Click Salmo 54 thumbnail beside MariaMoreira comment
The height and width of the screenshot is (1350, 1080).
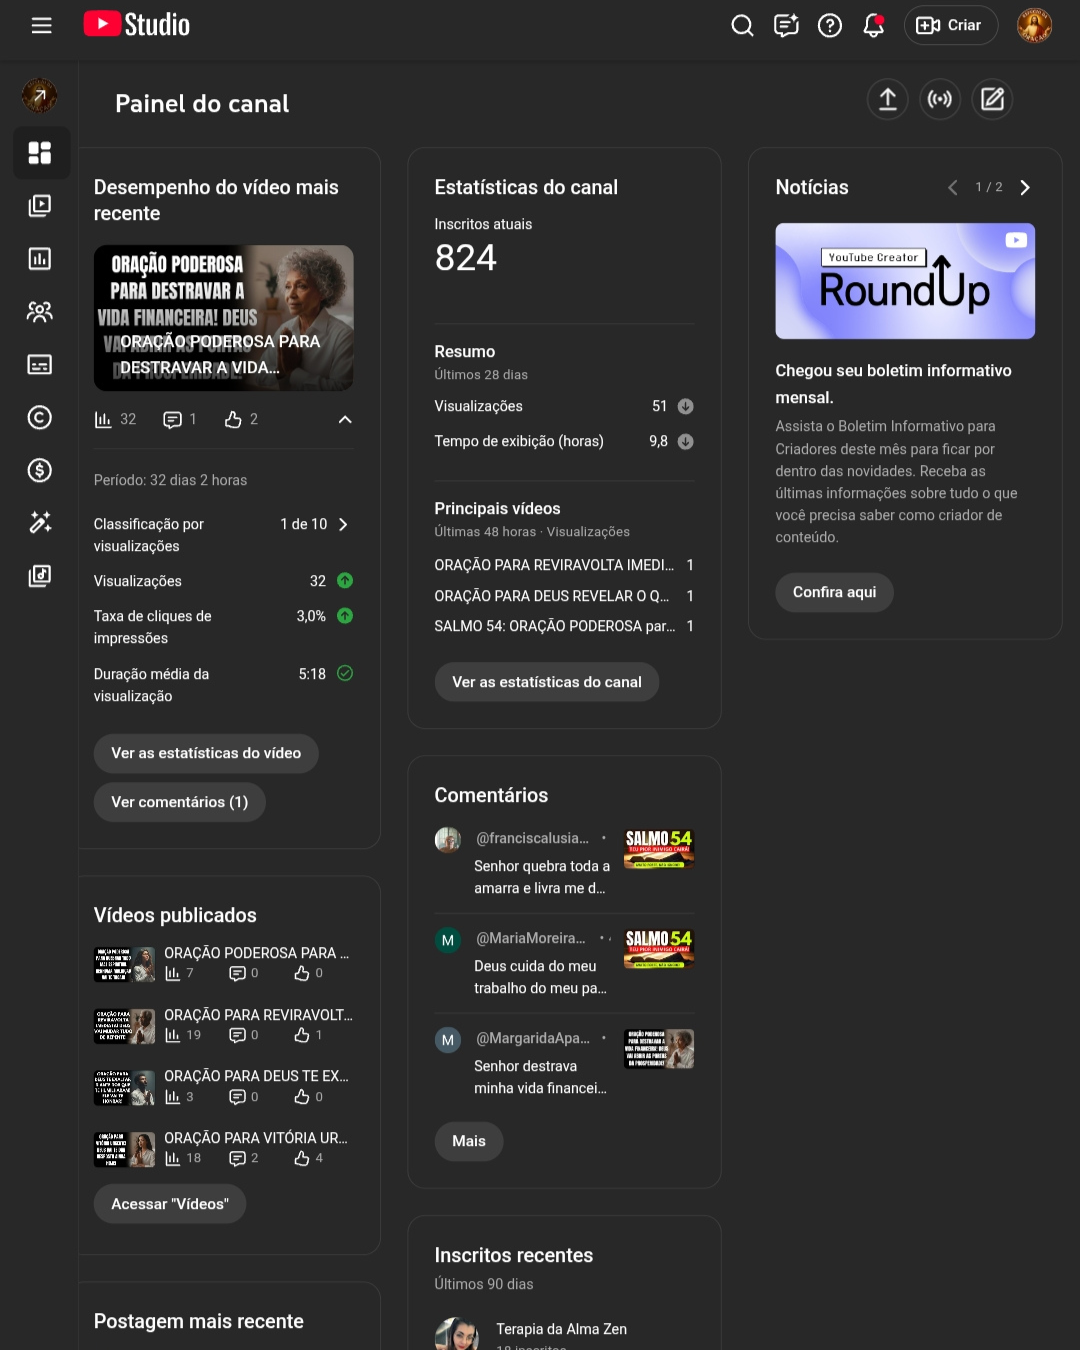(659, 949)
